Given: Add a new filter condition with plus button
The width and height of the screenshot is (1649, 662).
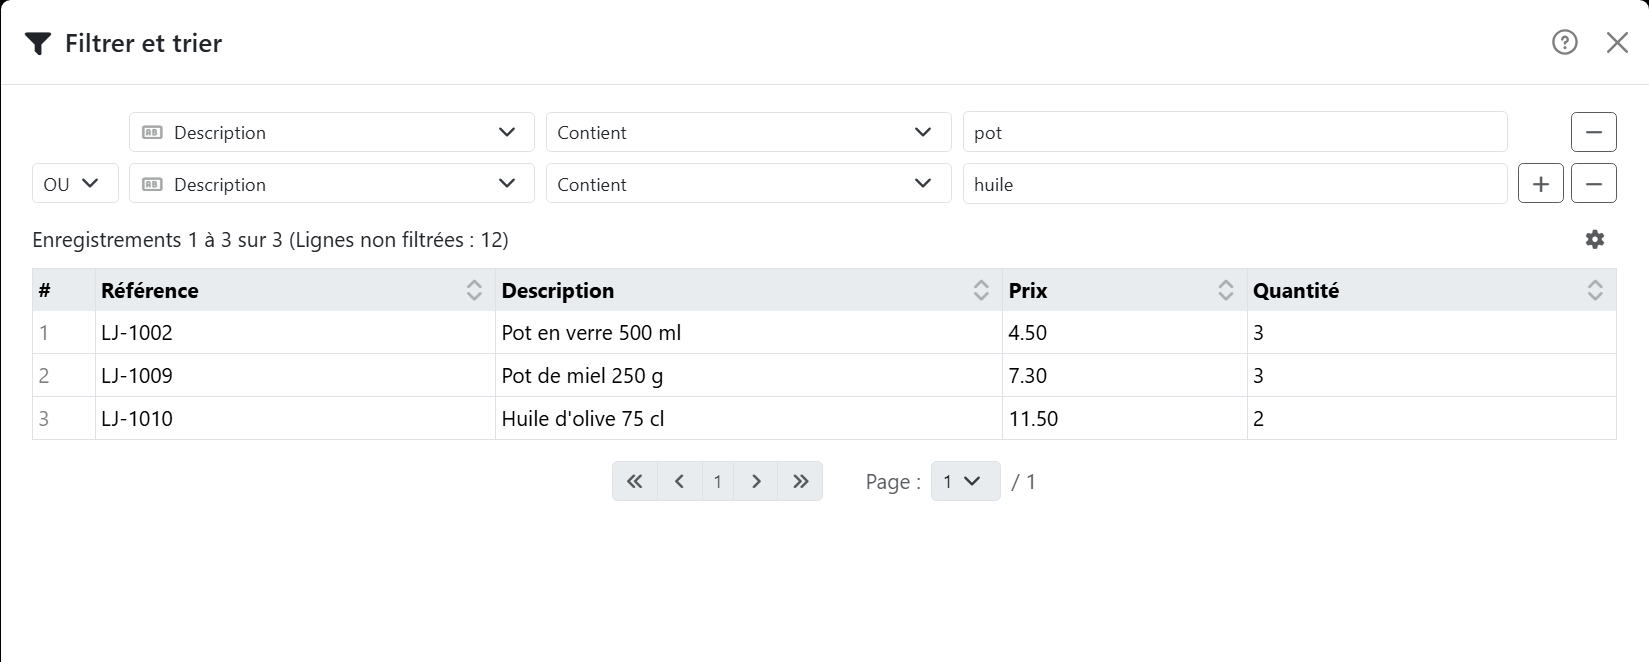Looking at the screenshot, I should point(1541,184).
